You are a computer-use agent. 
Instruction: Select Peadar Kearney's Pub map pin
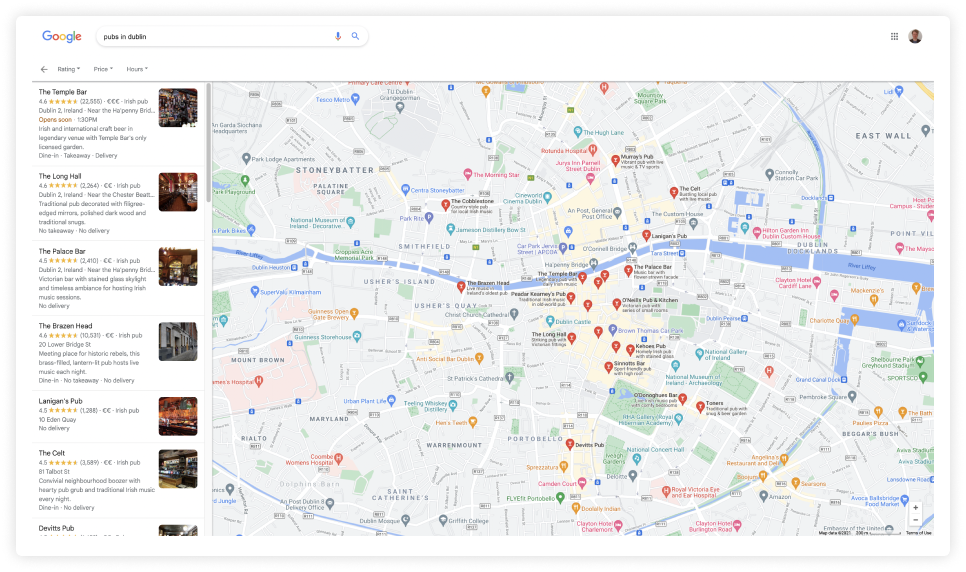(x=571, y=298)
